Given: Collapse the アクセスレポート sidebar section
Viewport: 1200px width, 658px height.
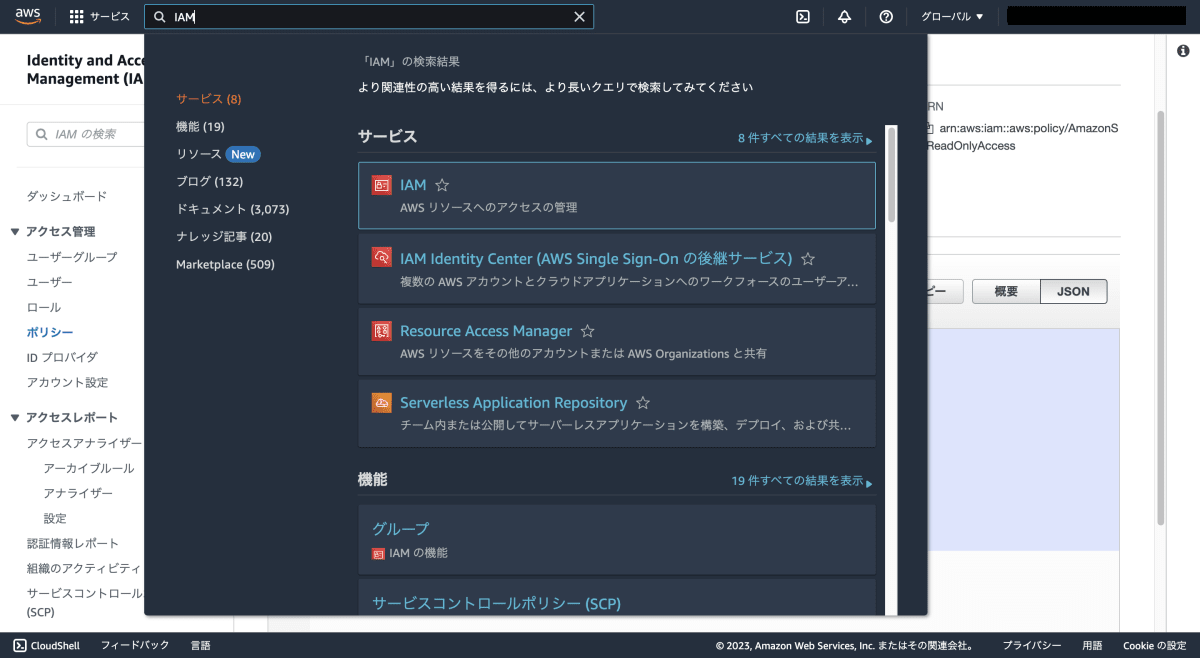Looking at the screenshot, I should [x=15, y=418].
